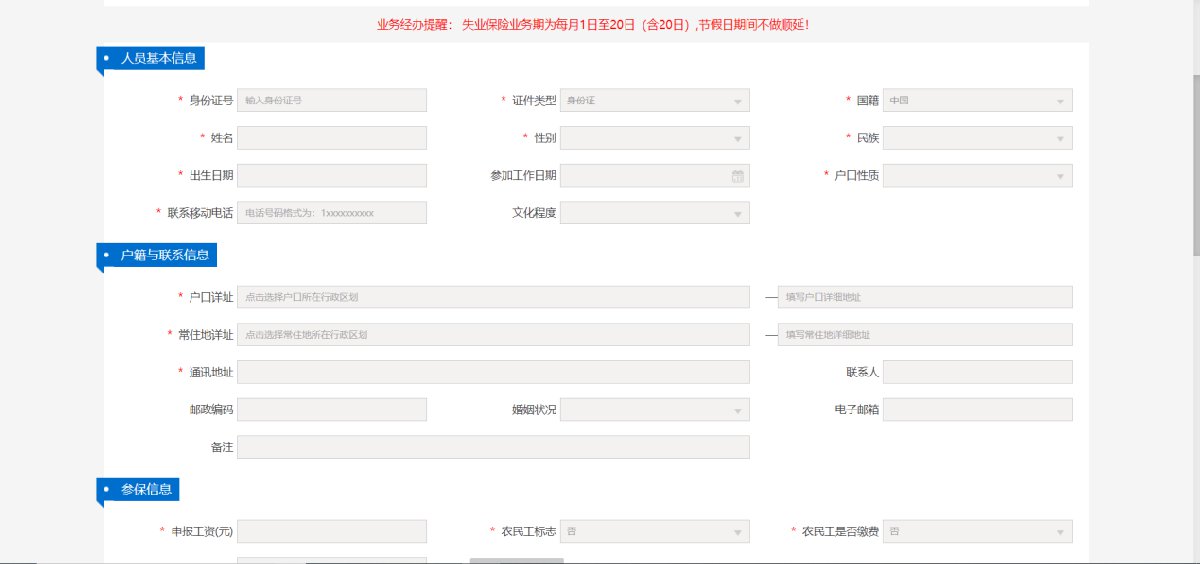Open the 户口性质 dropdown
The height and width of the screenshot is (564, 1200).
(977, 176)
